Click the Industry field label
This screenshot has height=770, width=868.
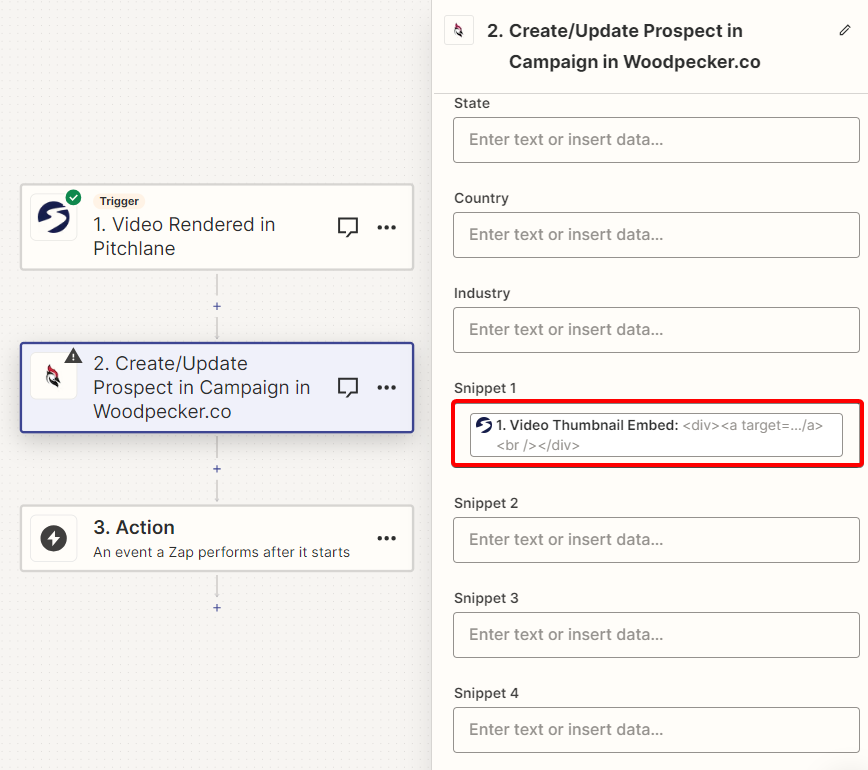pos(482,293)
